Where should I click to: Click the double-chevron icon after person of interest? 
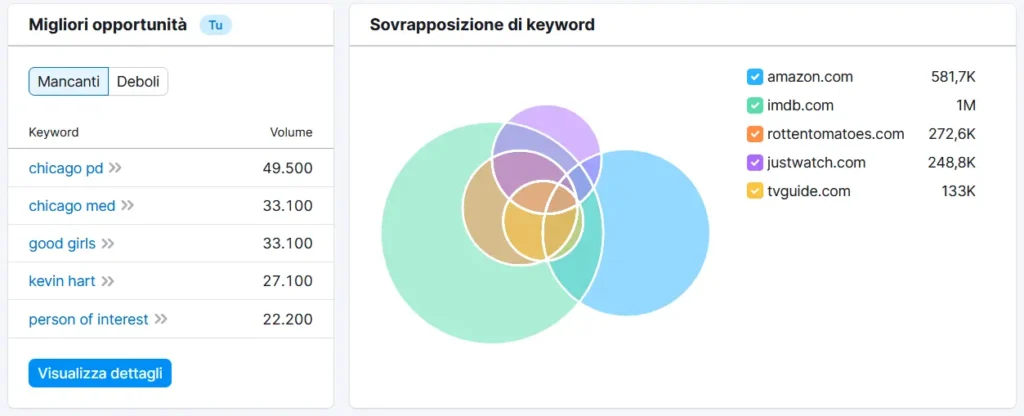161,319
